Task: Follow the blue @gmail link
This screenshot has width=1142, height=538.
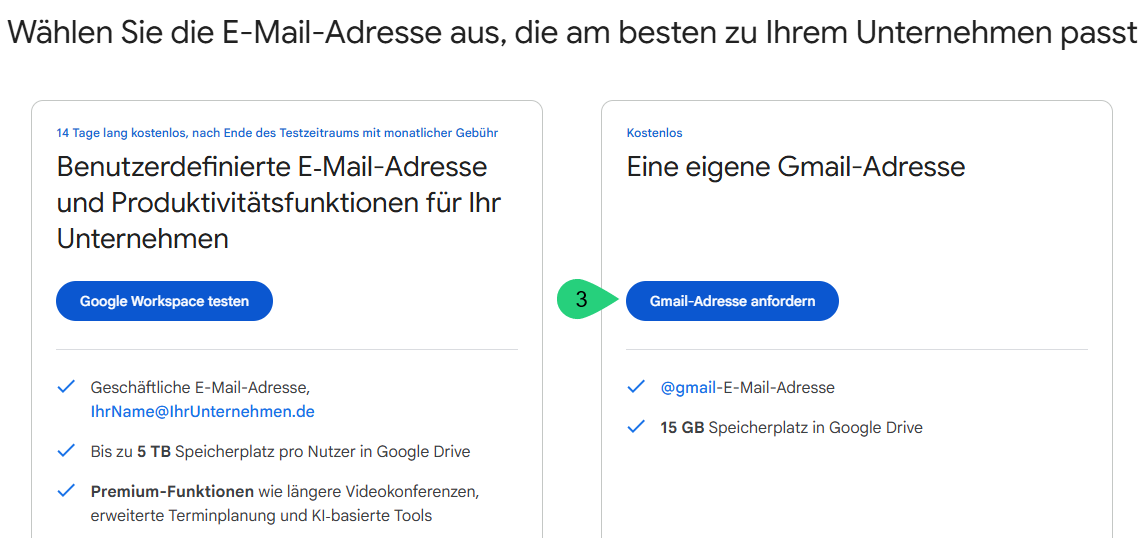Action: coord(688,387)
